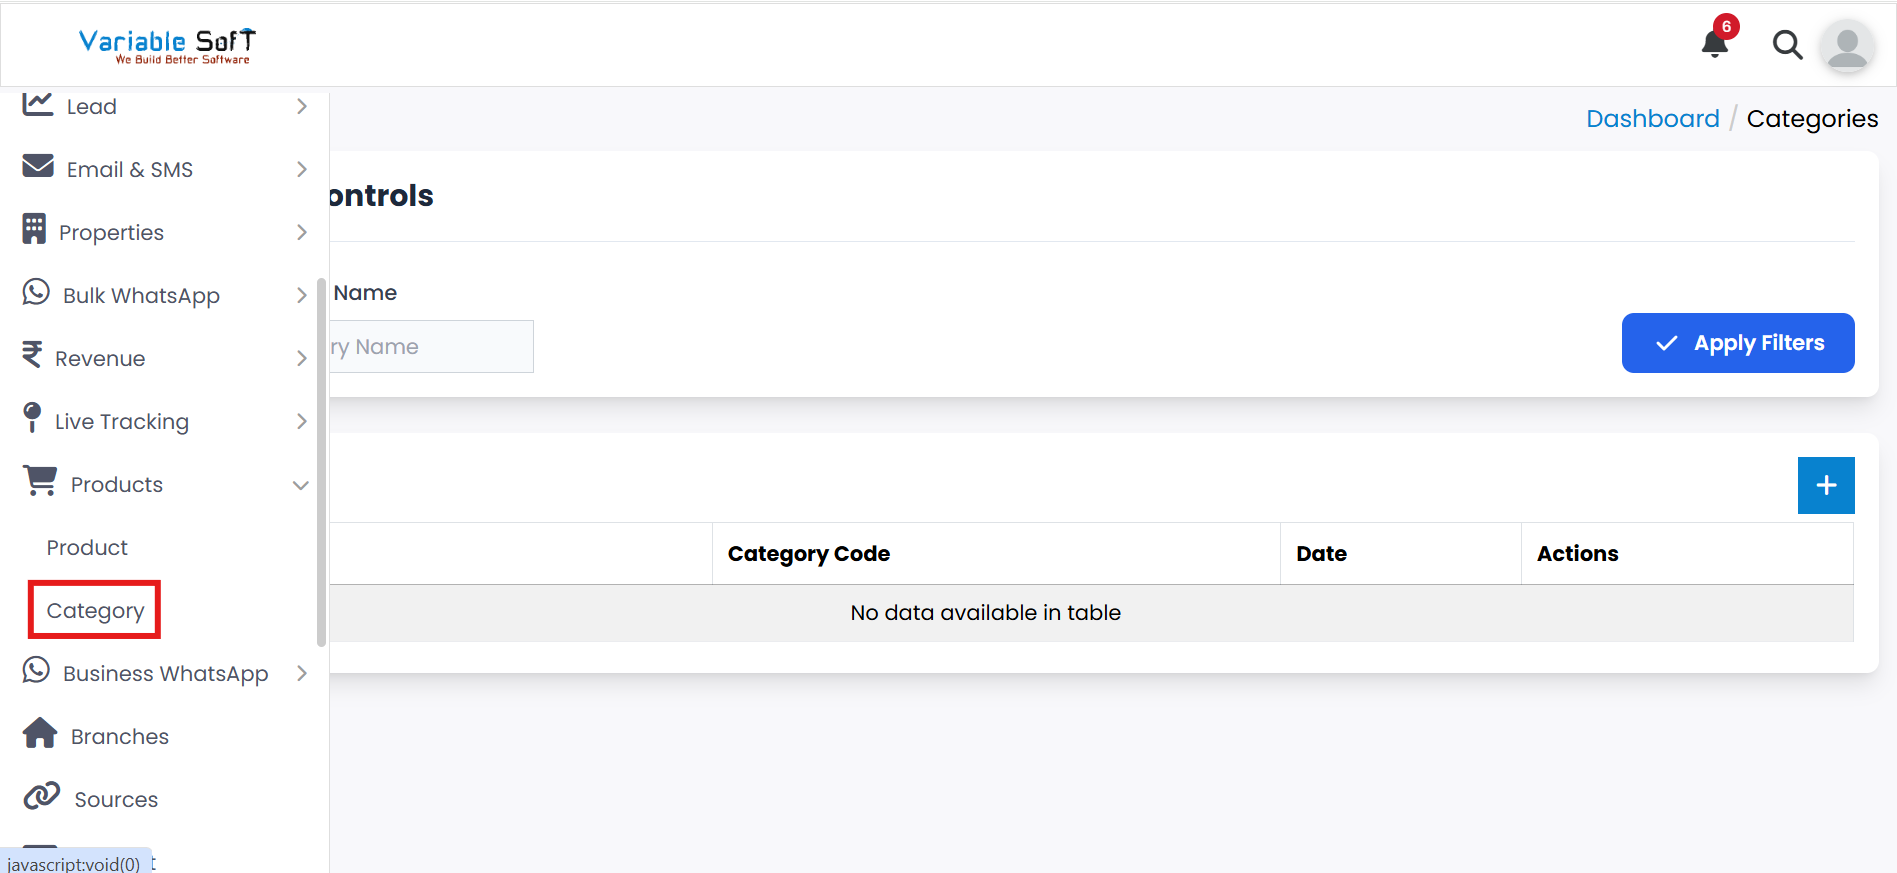Screen dimensions: 1897x873
Task: Select the Product submenu item
Action: coord(87,548)
